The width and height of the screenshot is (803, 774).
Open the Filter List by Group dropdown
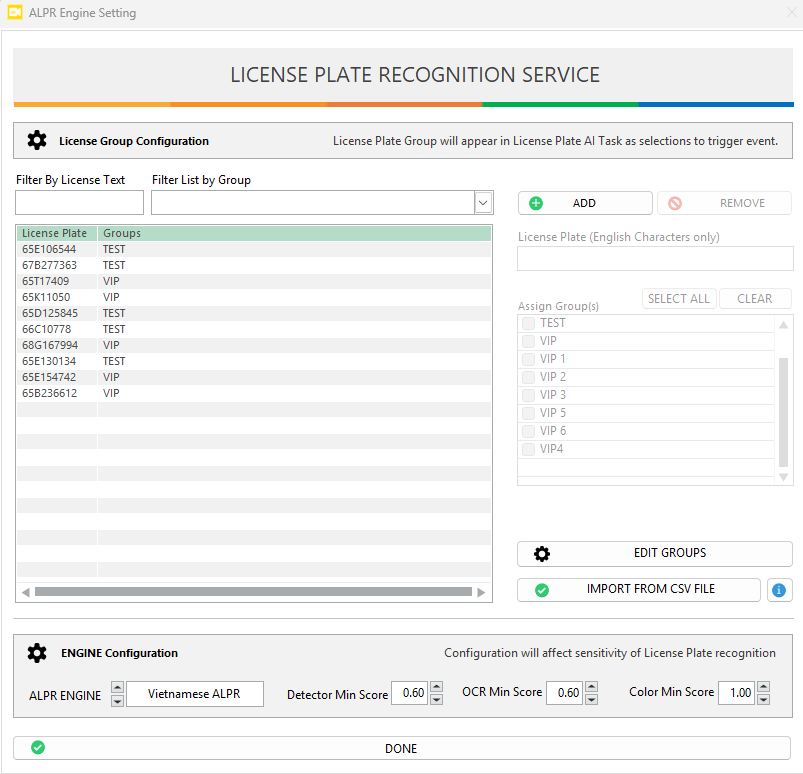(x=483, y=203)
